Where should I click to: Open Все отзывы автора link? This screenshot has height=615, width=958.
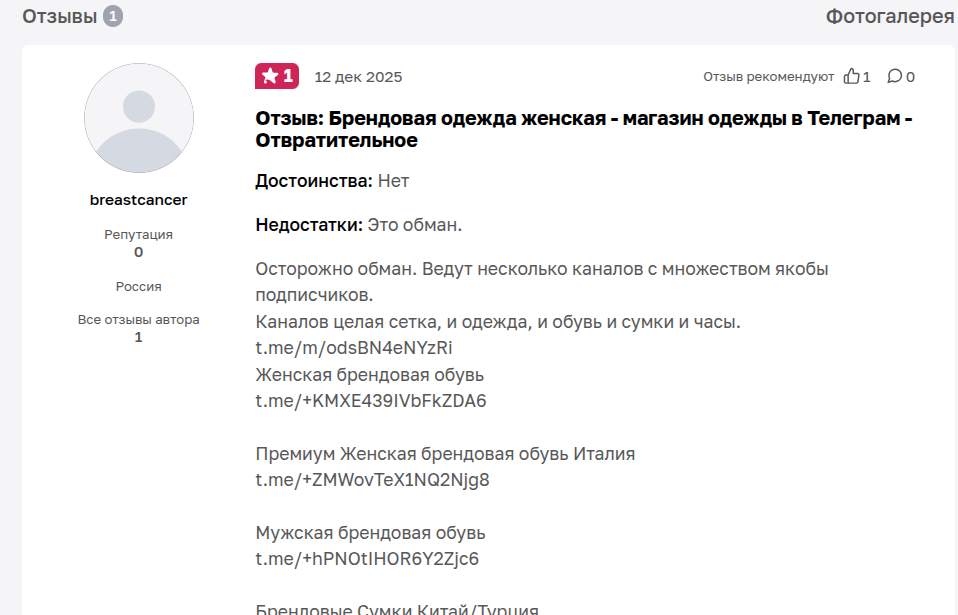(138, 319)
